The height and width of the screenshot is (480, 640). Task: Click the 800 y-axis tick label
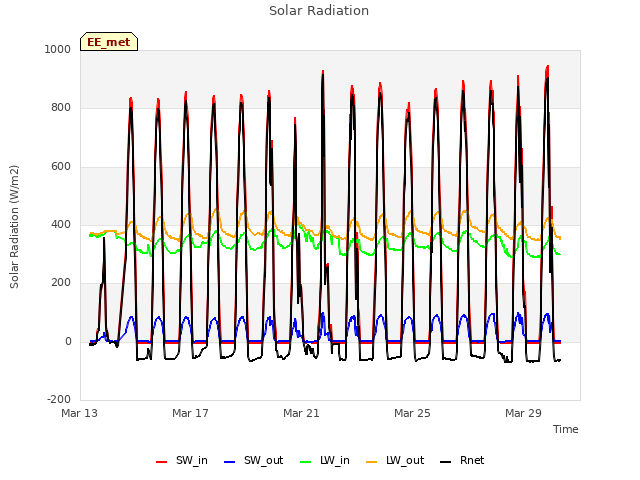point(61,108)
